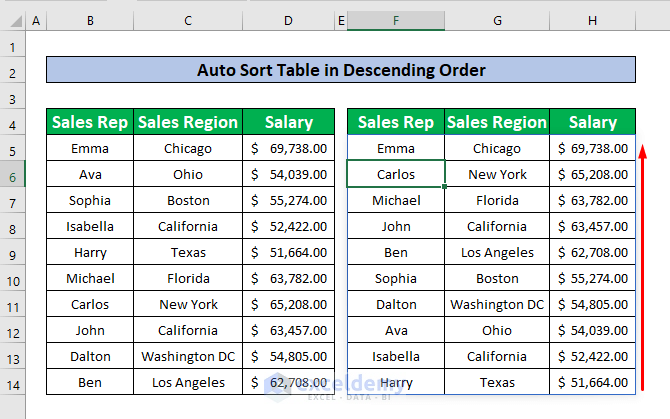Screen dimensions: 670x419
Task: Click the Select All corner triangle
Action: [x=13, y=21]
